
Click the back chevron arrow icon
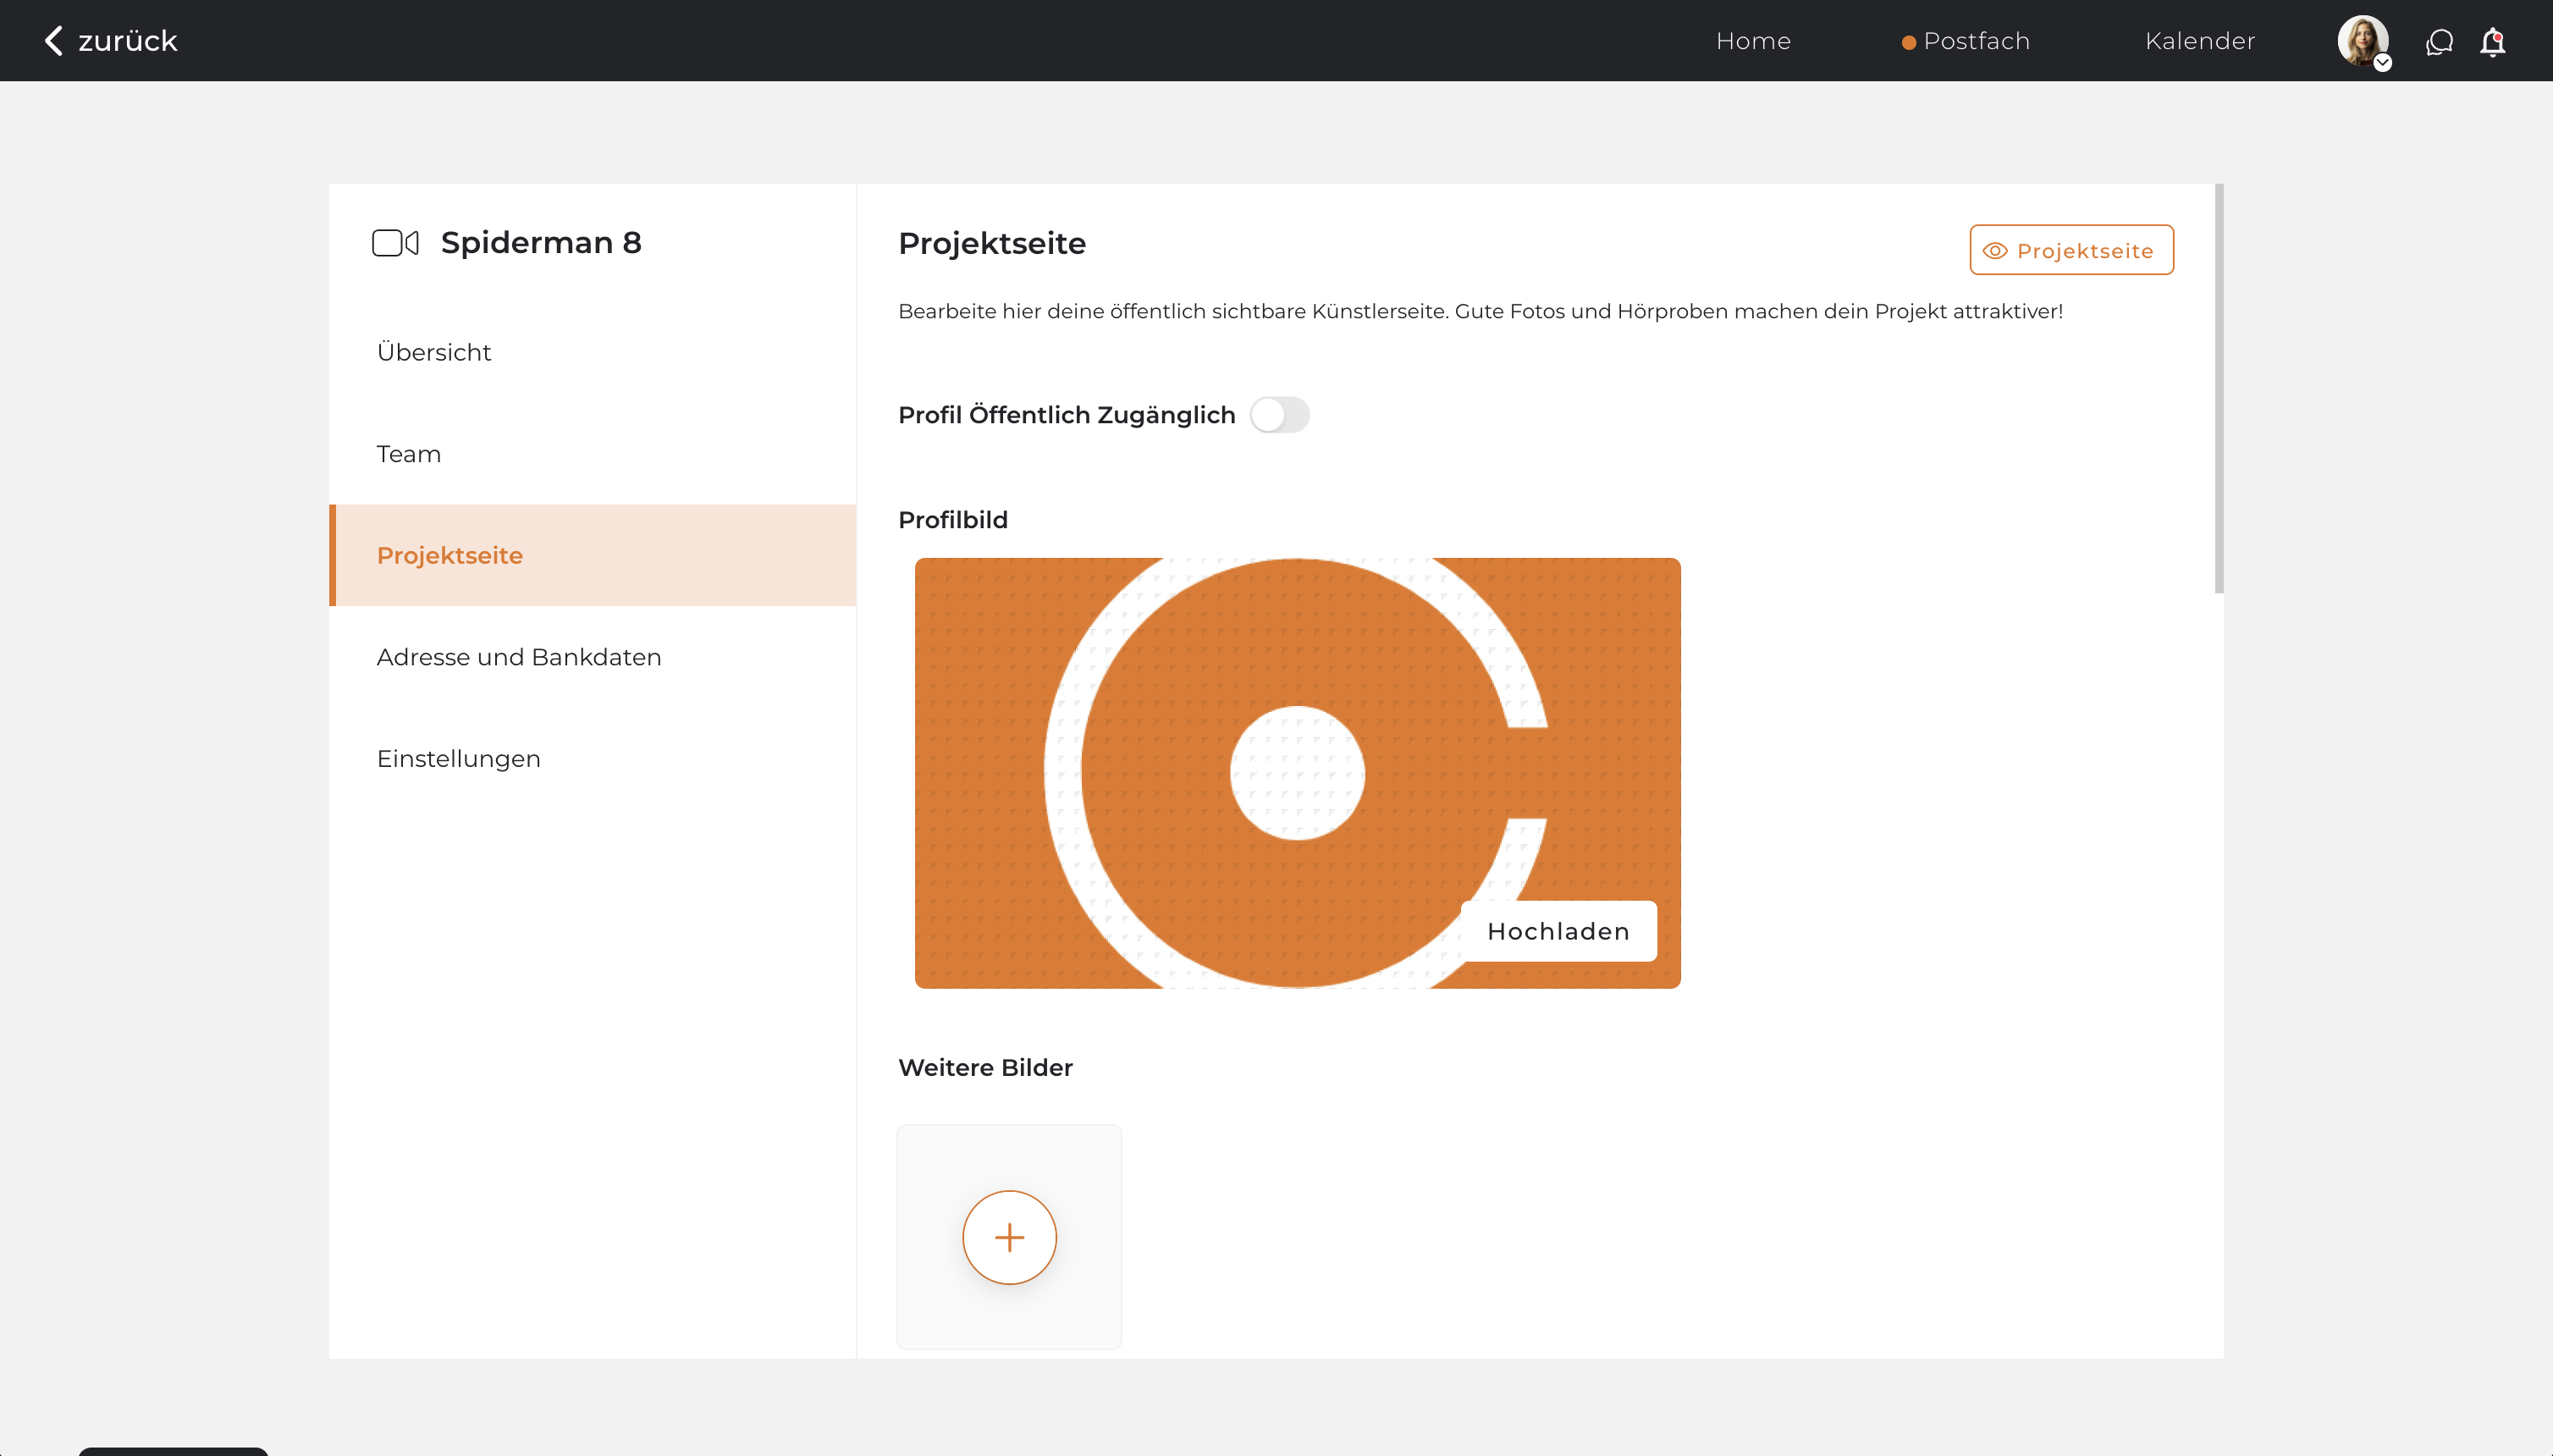(x=54, y=41)
